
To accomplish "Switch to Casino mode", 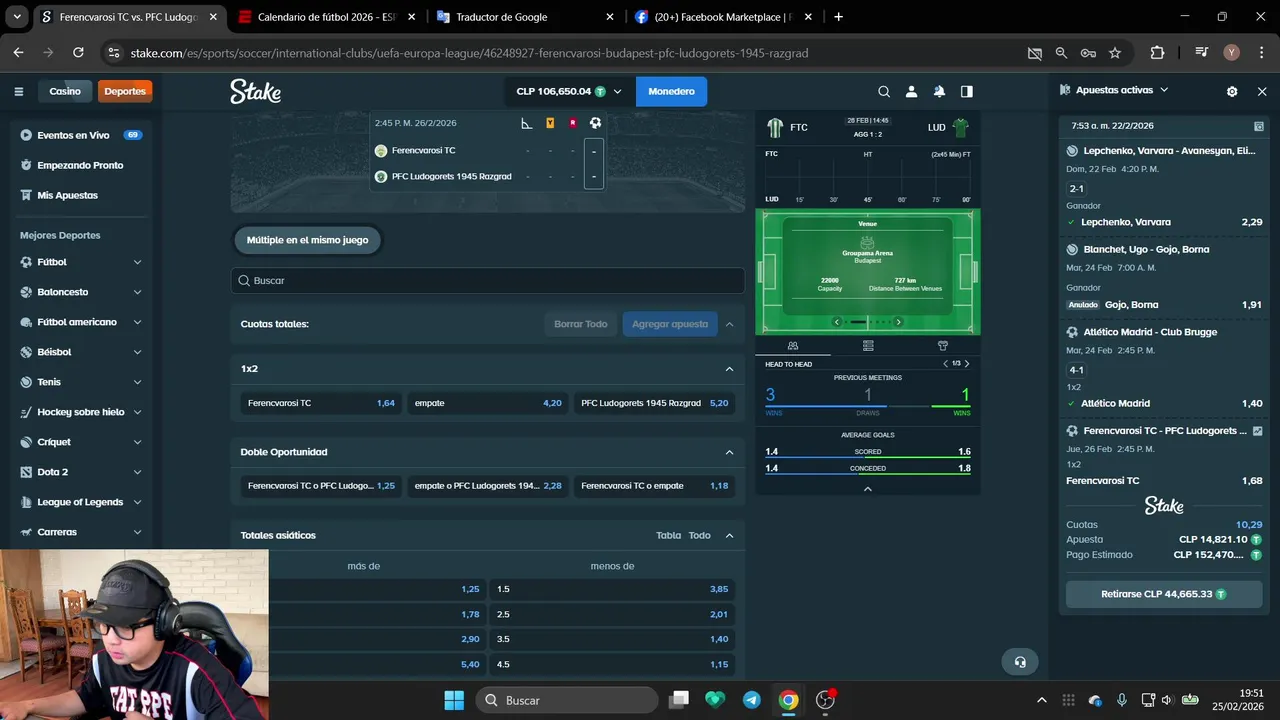I will pyautogui.click(x=65, y=91).
